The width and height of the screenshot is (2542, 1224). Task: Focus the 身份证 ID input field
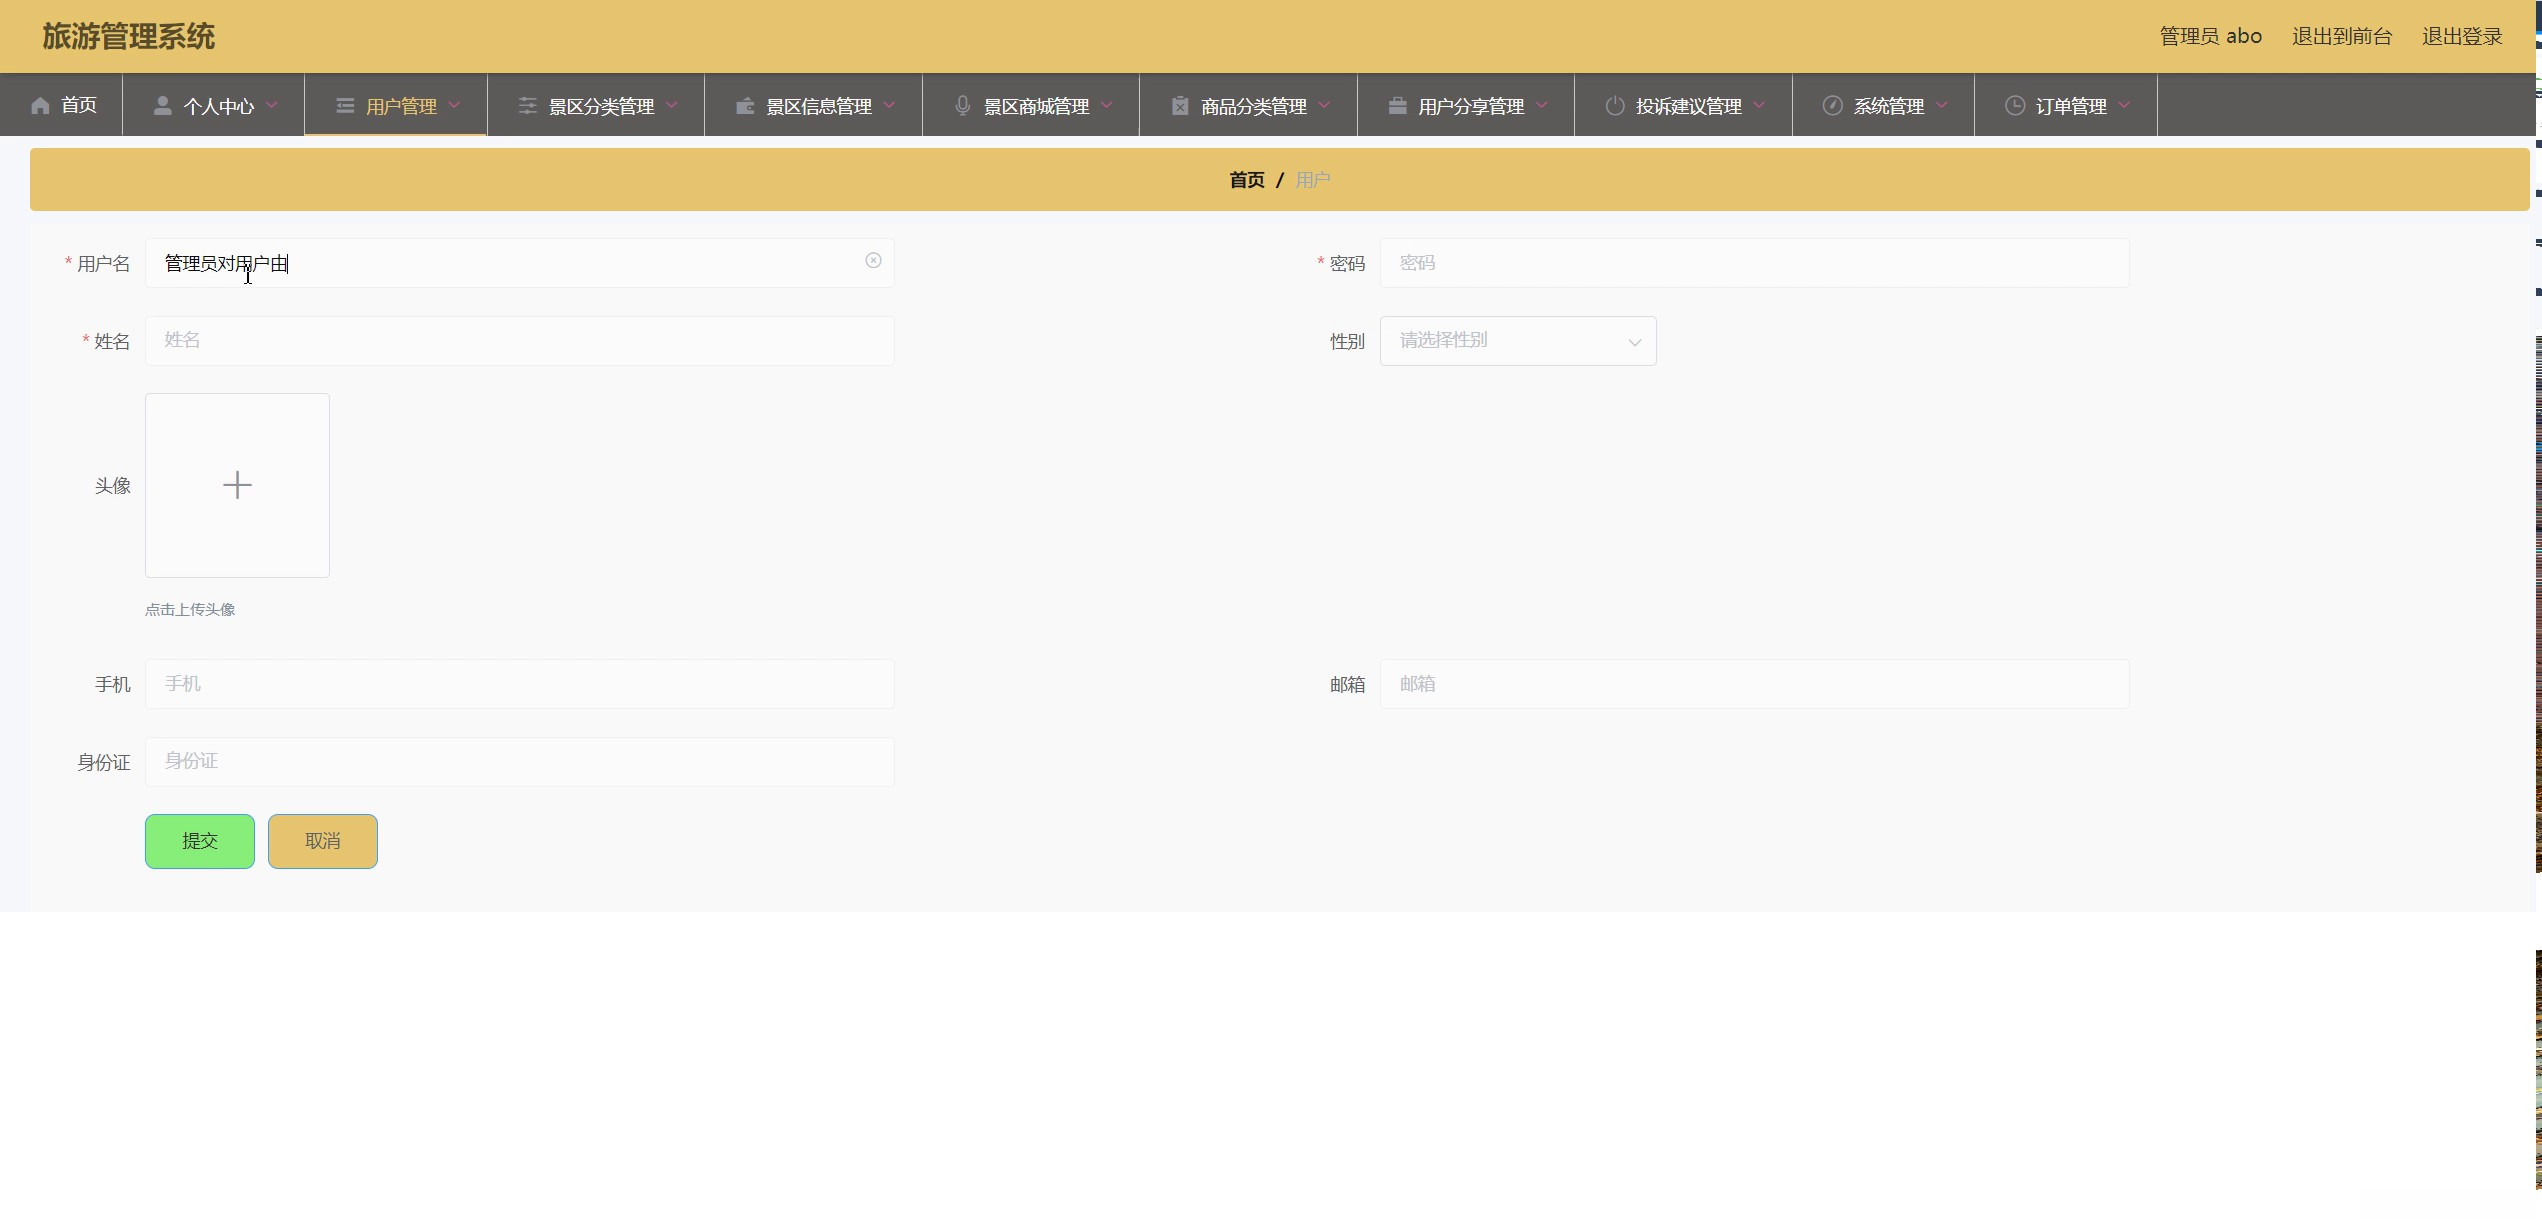[x=519, y=762]
